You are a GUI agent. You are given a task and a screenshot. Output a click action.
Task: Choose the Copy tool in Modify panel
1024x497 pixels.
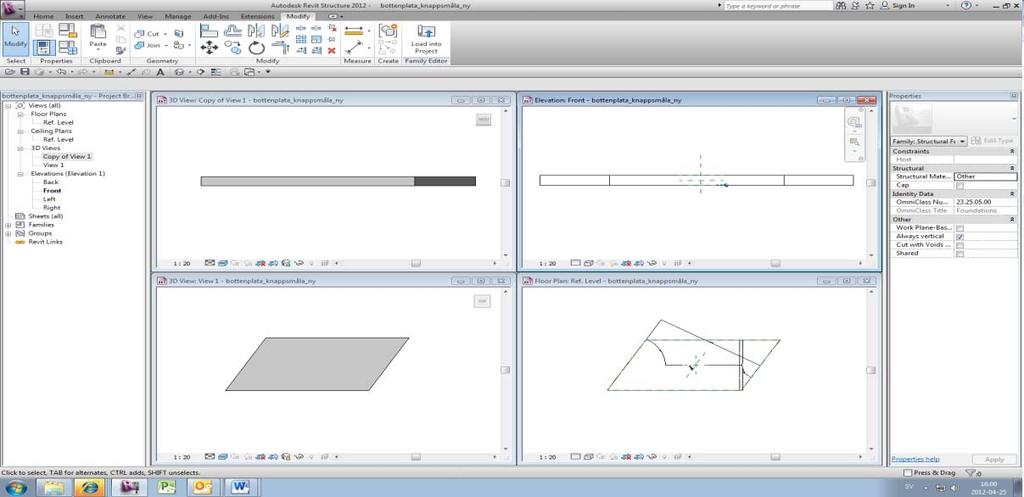coord(232,47)
